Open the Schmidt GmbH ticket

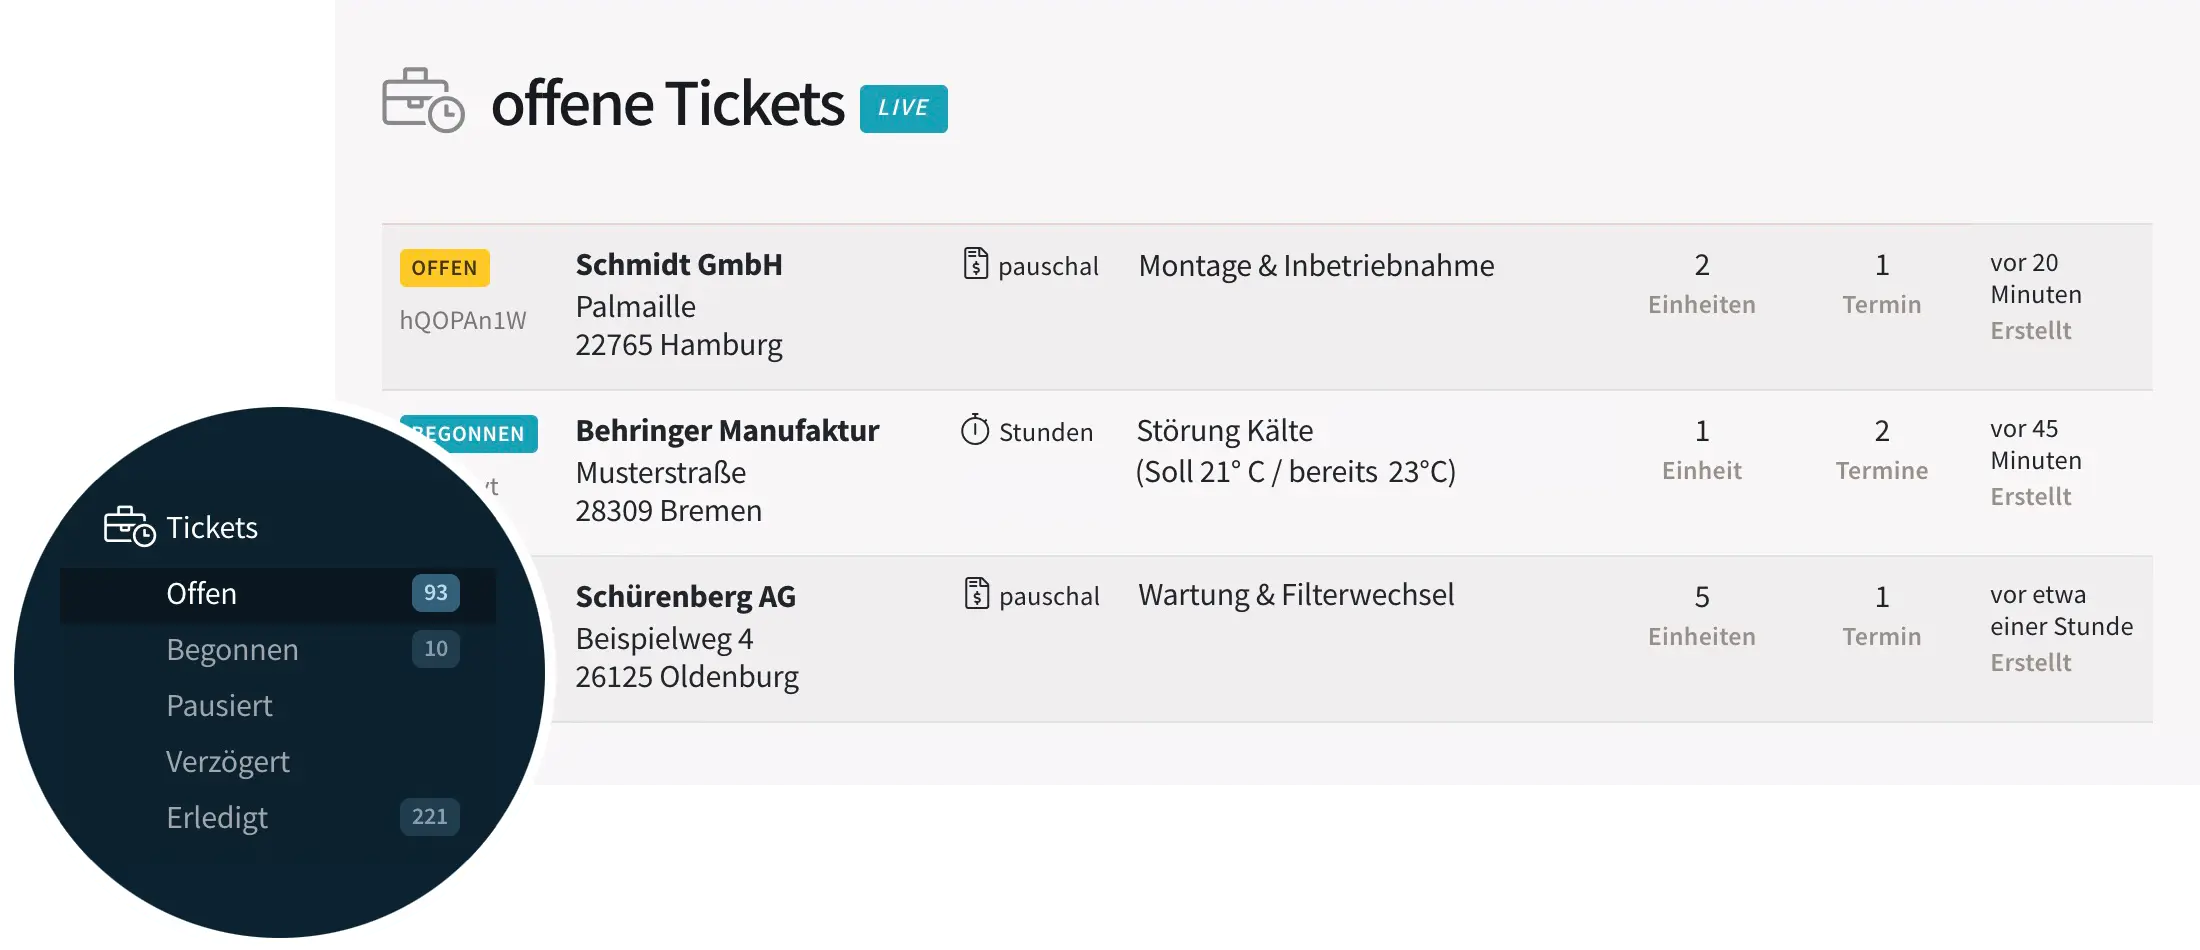click(678, 265)
